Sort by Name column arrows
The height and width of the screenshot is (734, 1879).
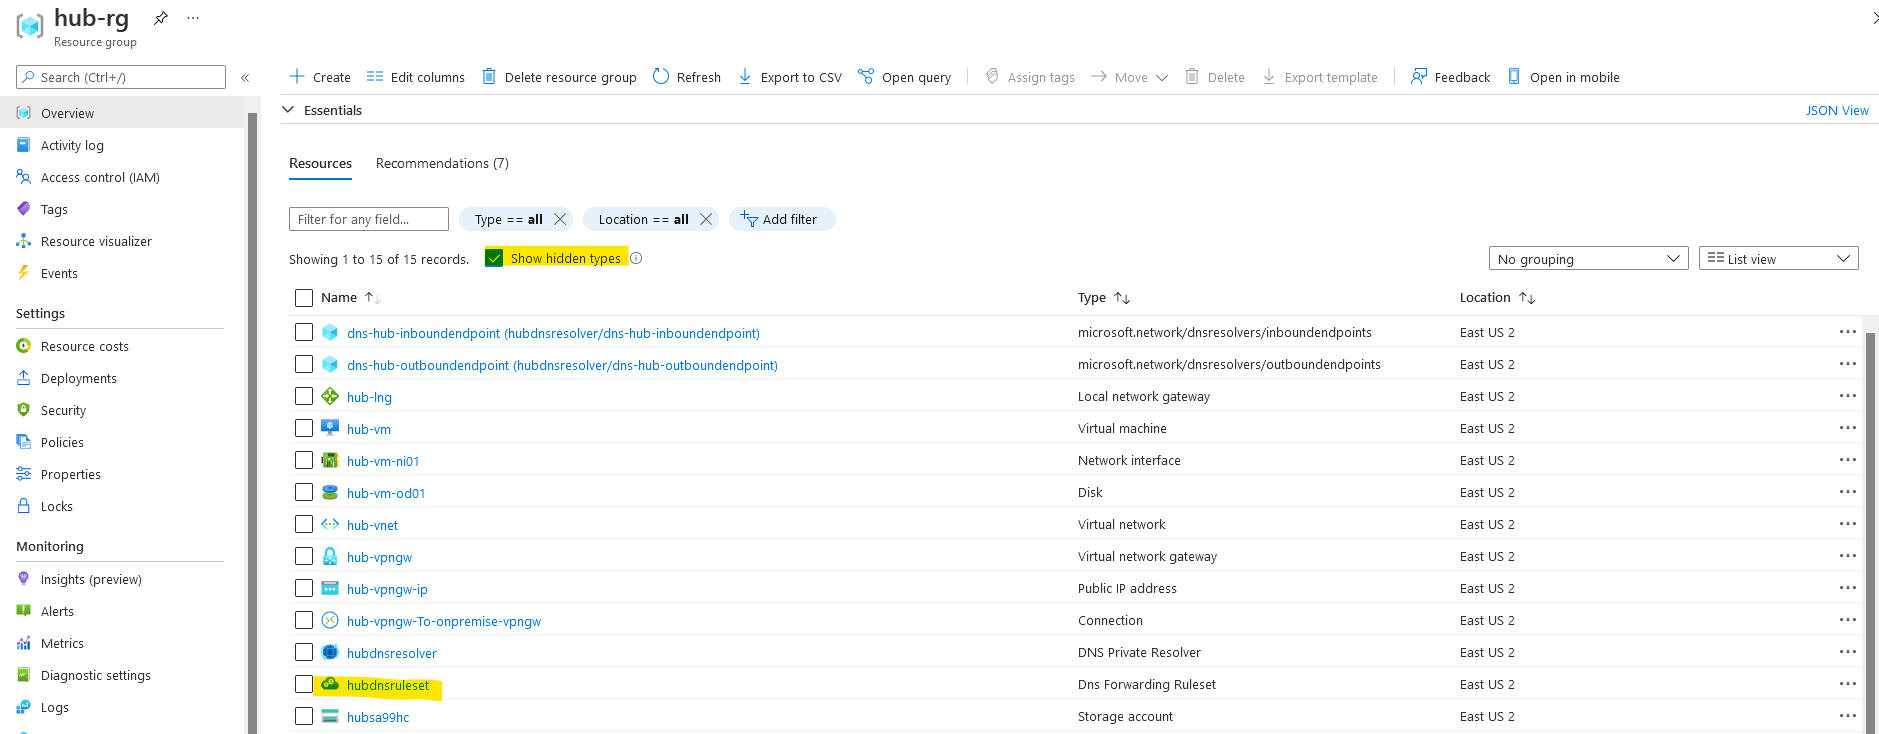point(372,298)
